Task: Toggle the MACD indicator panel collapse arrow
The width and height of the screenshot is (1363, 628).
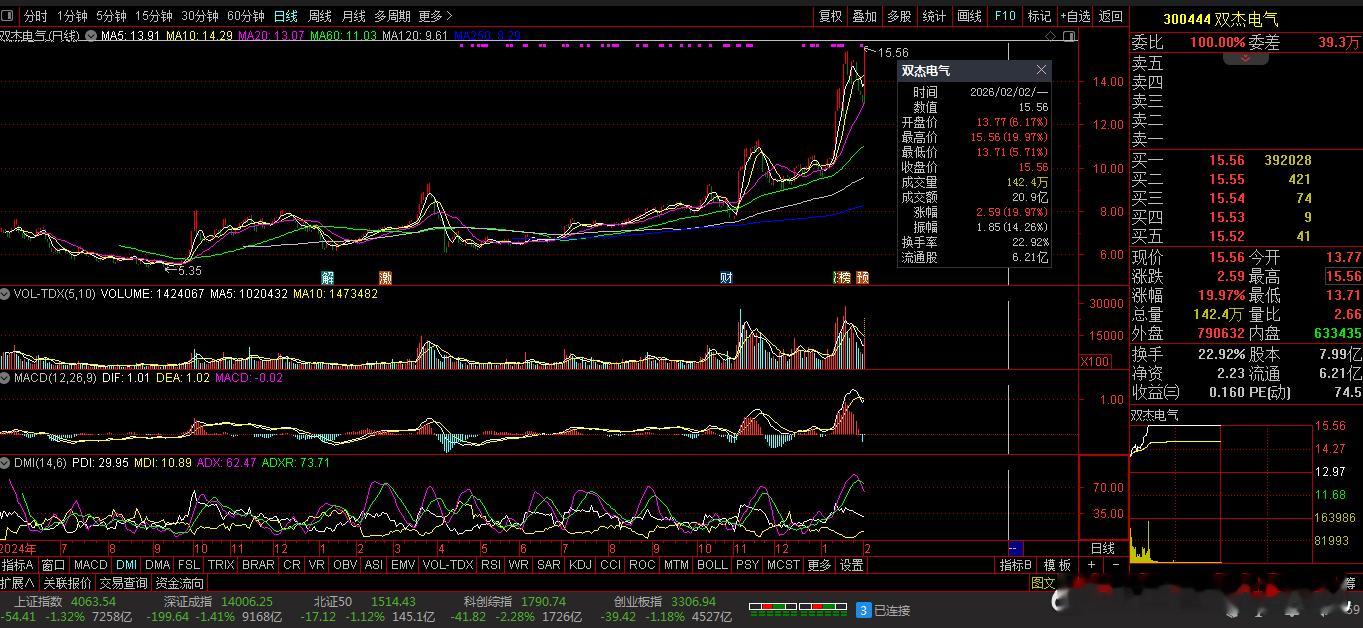Action: [5, 378]
